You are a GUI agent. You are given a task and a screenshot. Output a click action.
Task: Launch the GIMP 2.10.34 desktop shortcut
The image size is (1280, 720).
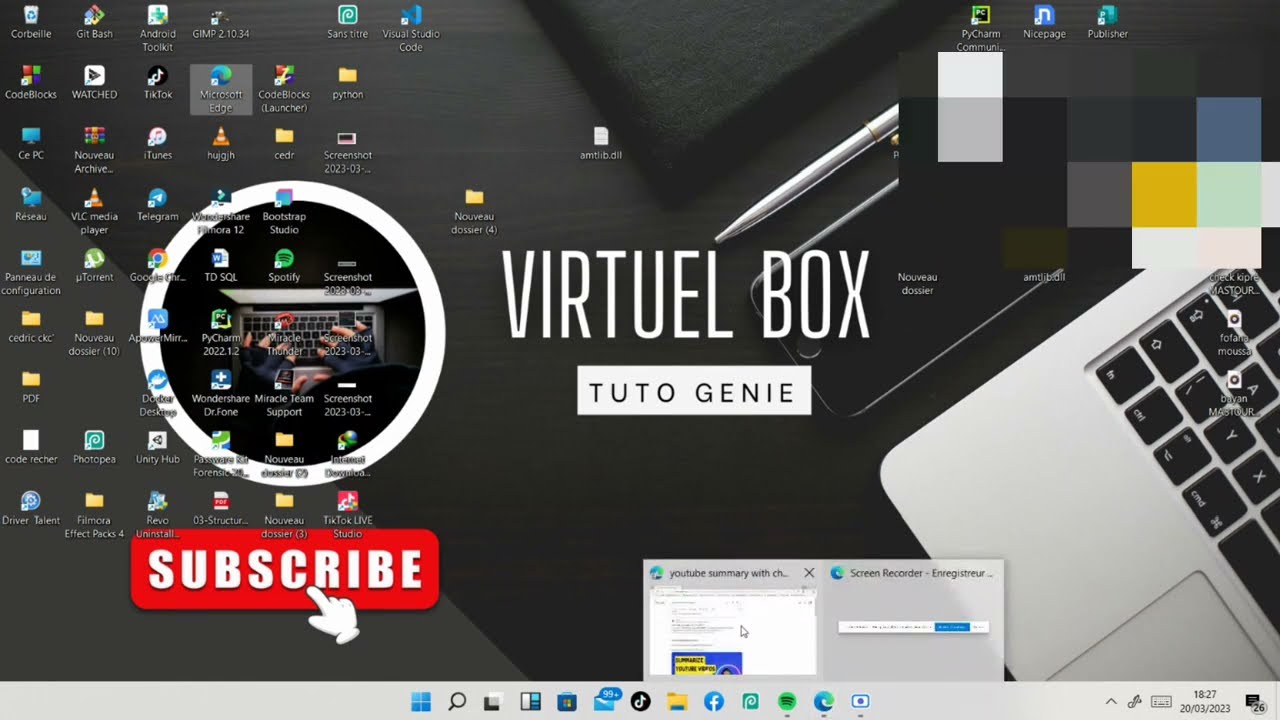click(220, 23)
